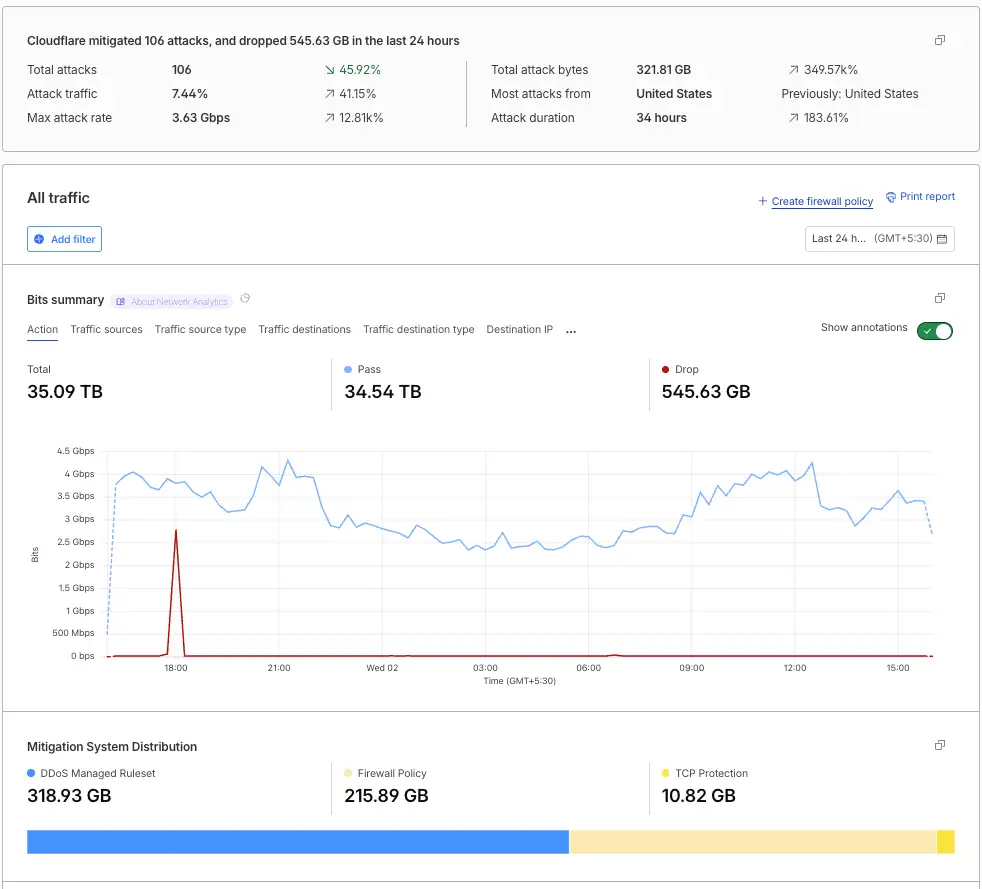Click the clock icon next to About Network Analytics

coord(245,298)
